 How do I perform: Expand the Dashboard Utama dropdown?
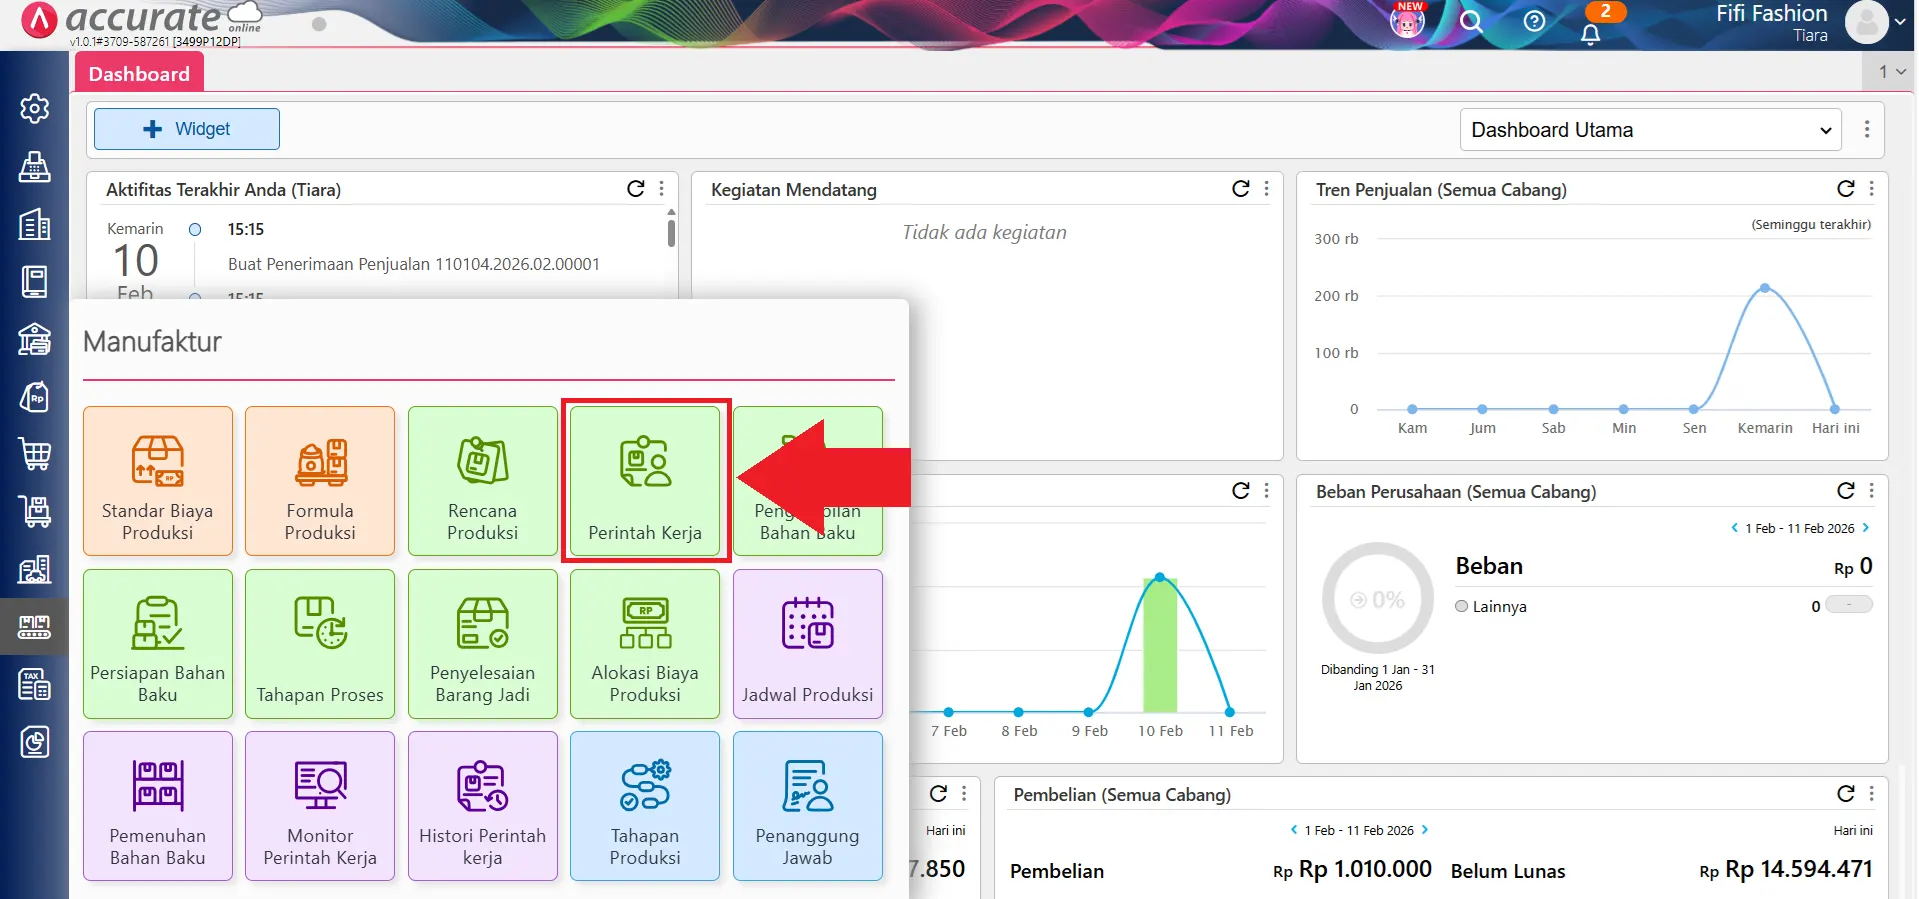pyautogui.click(x=1650, y=130)
